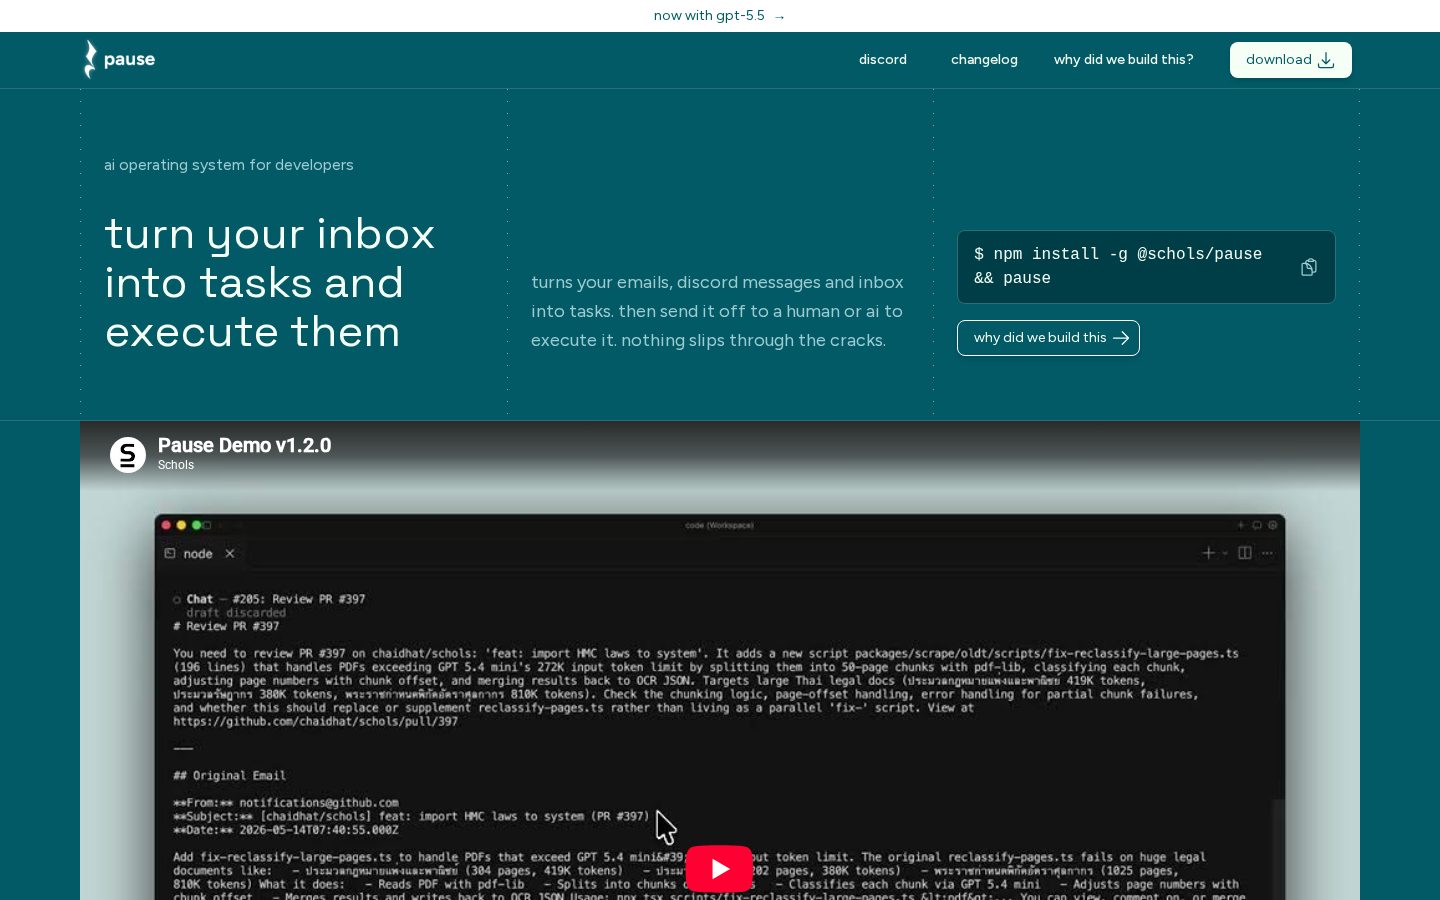The image size is (1440, 900).
Task: Click the pause logo icon
Action: 90,60
